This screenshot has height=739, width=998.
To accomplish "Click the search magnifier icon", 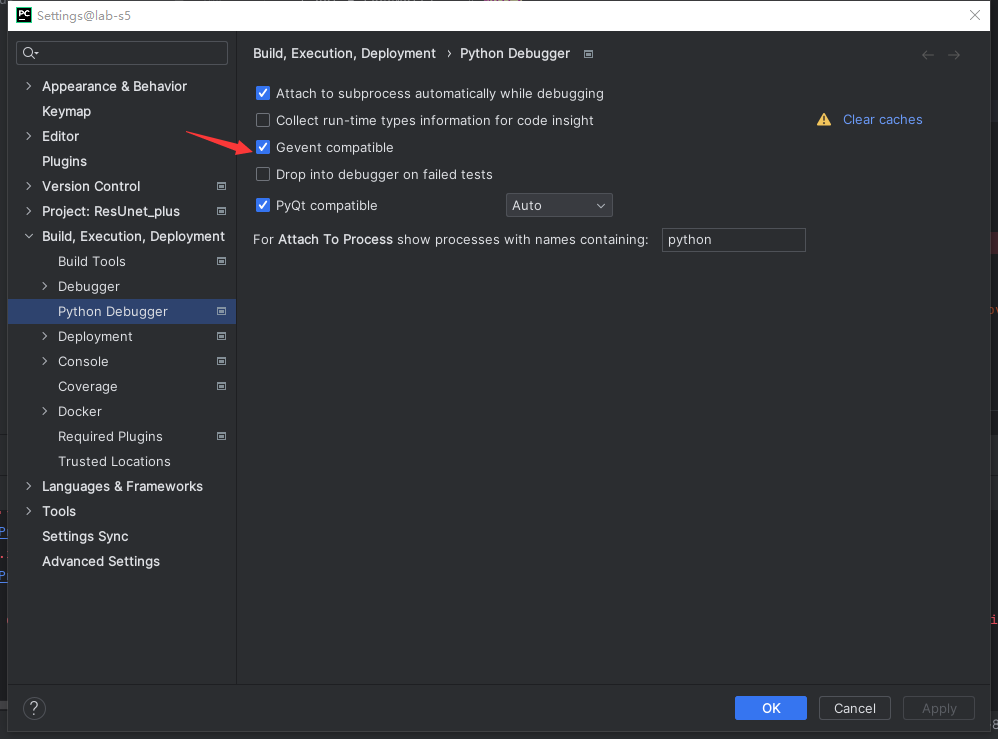I will 30,53.
